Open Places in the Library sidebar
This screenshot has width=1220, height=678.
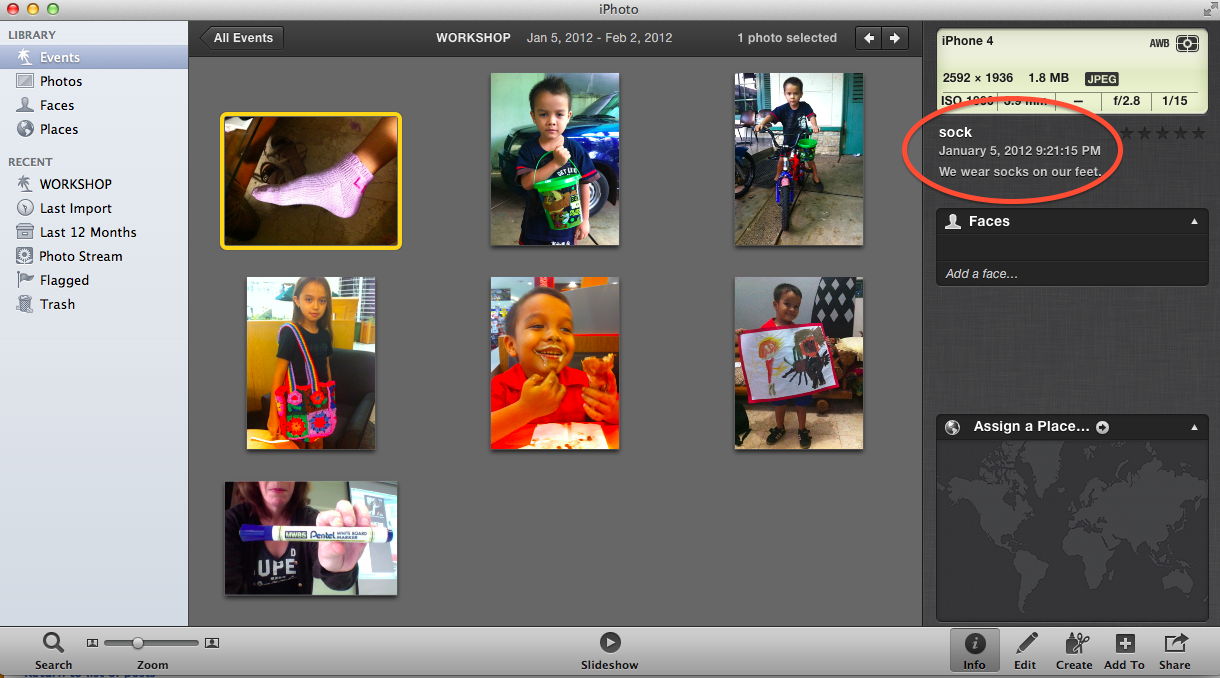coord(60,129)
